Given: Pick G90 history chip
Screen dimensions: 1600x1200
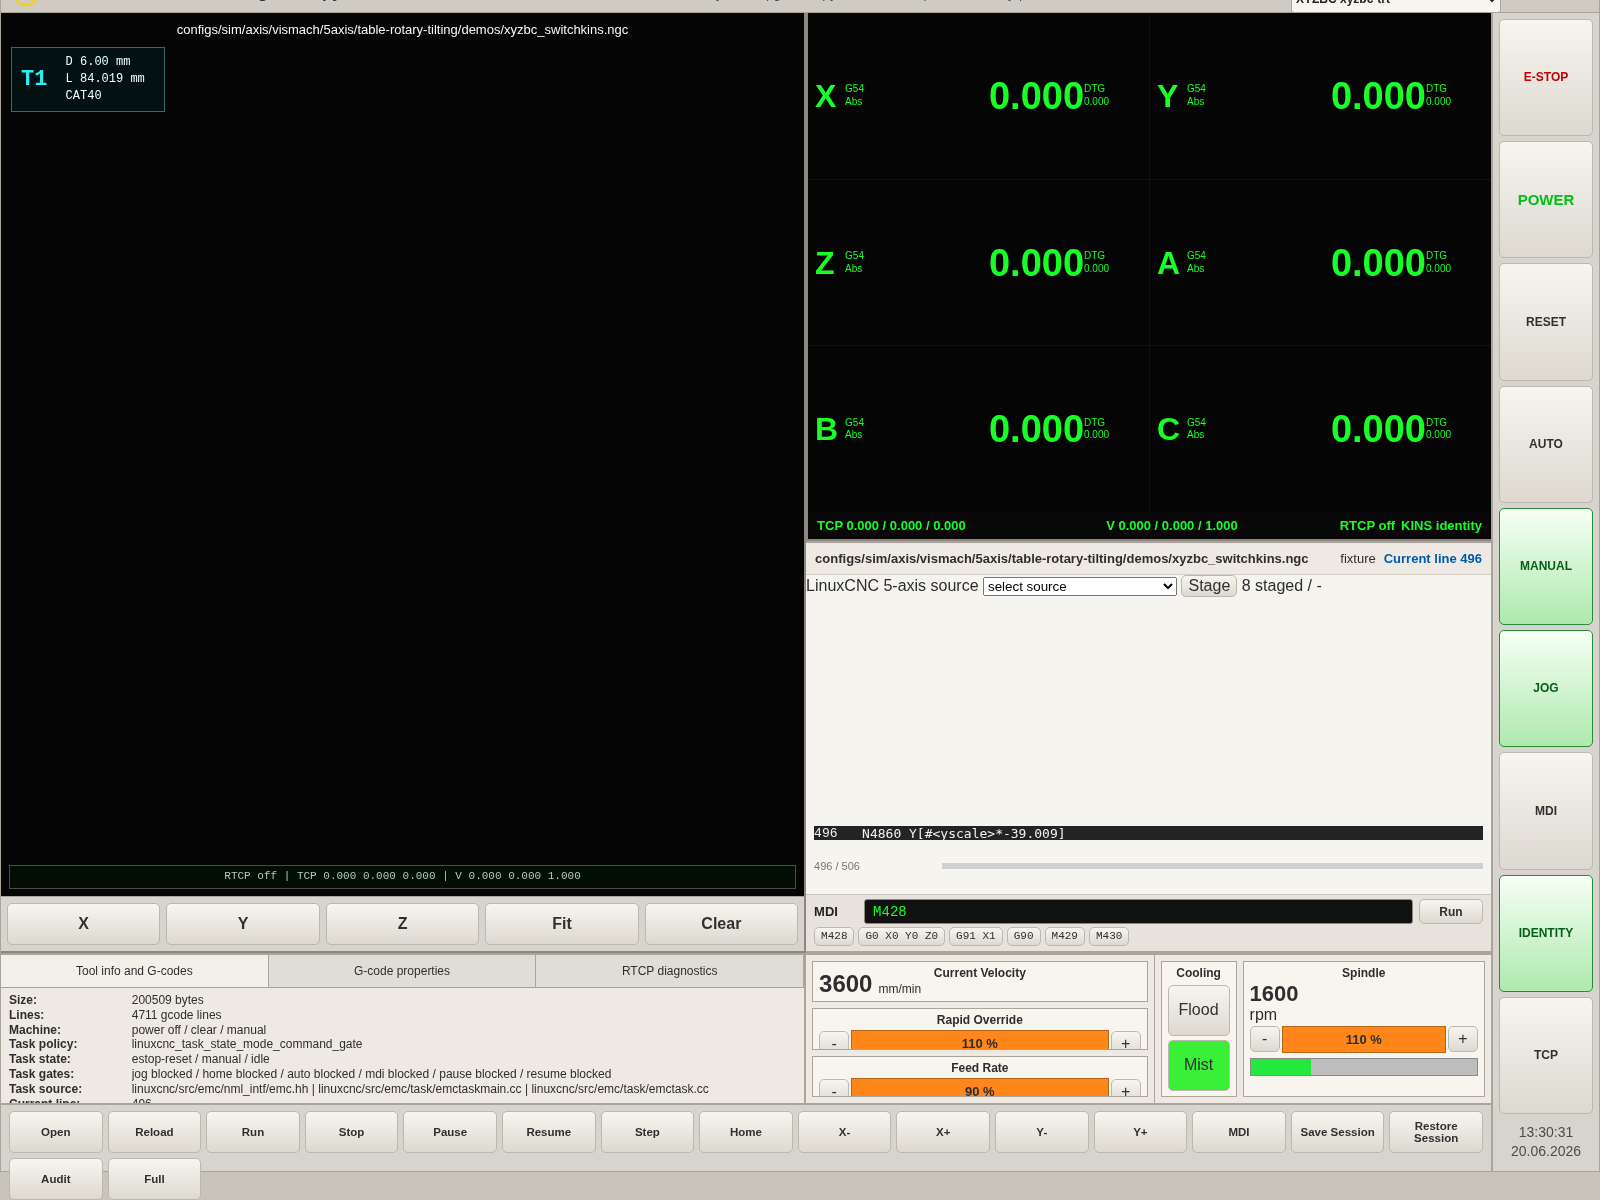Looking at the screenshot, I should click(x=1023, y=936).
